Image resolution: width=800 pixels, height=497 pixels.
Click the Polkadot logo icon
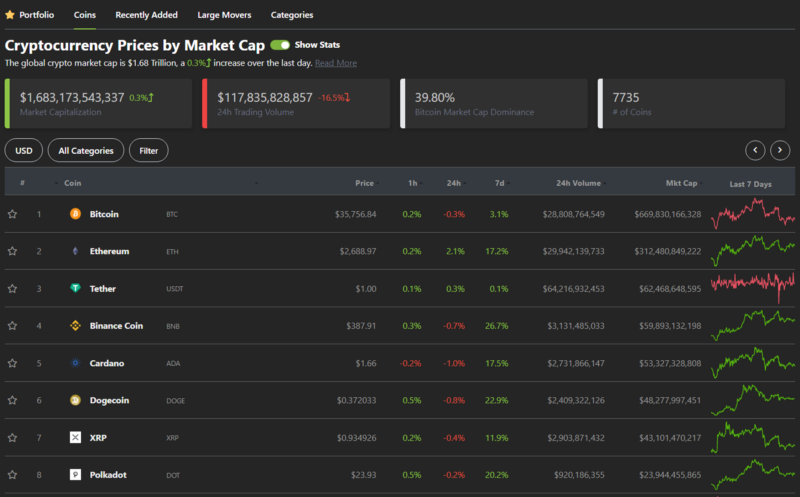pyautogui.click(x=75, y=475)
